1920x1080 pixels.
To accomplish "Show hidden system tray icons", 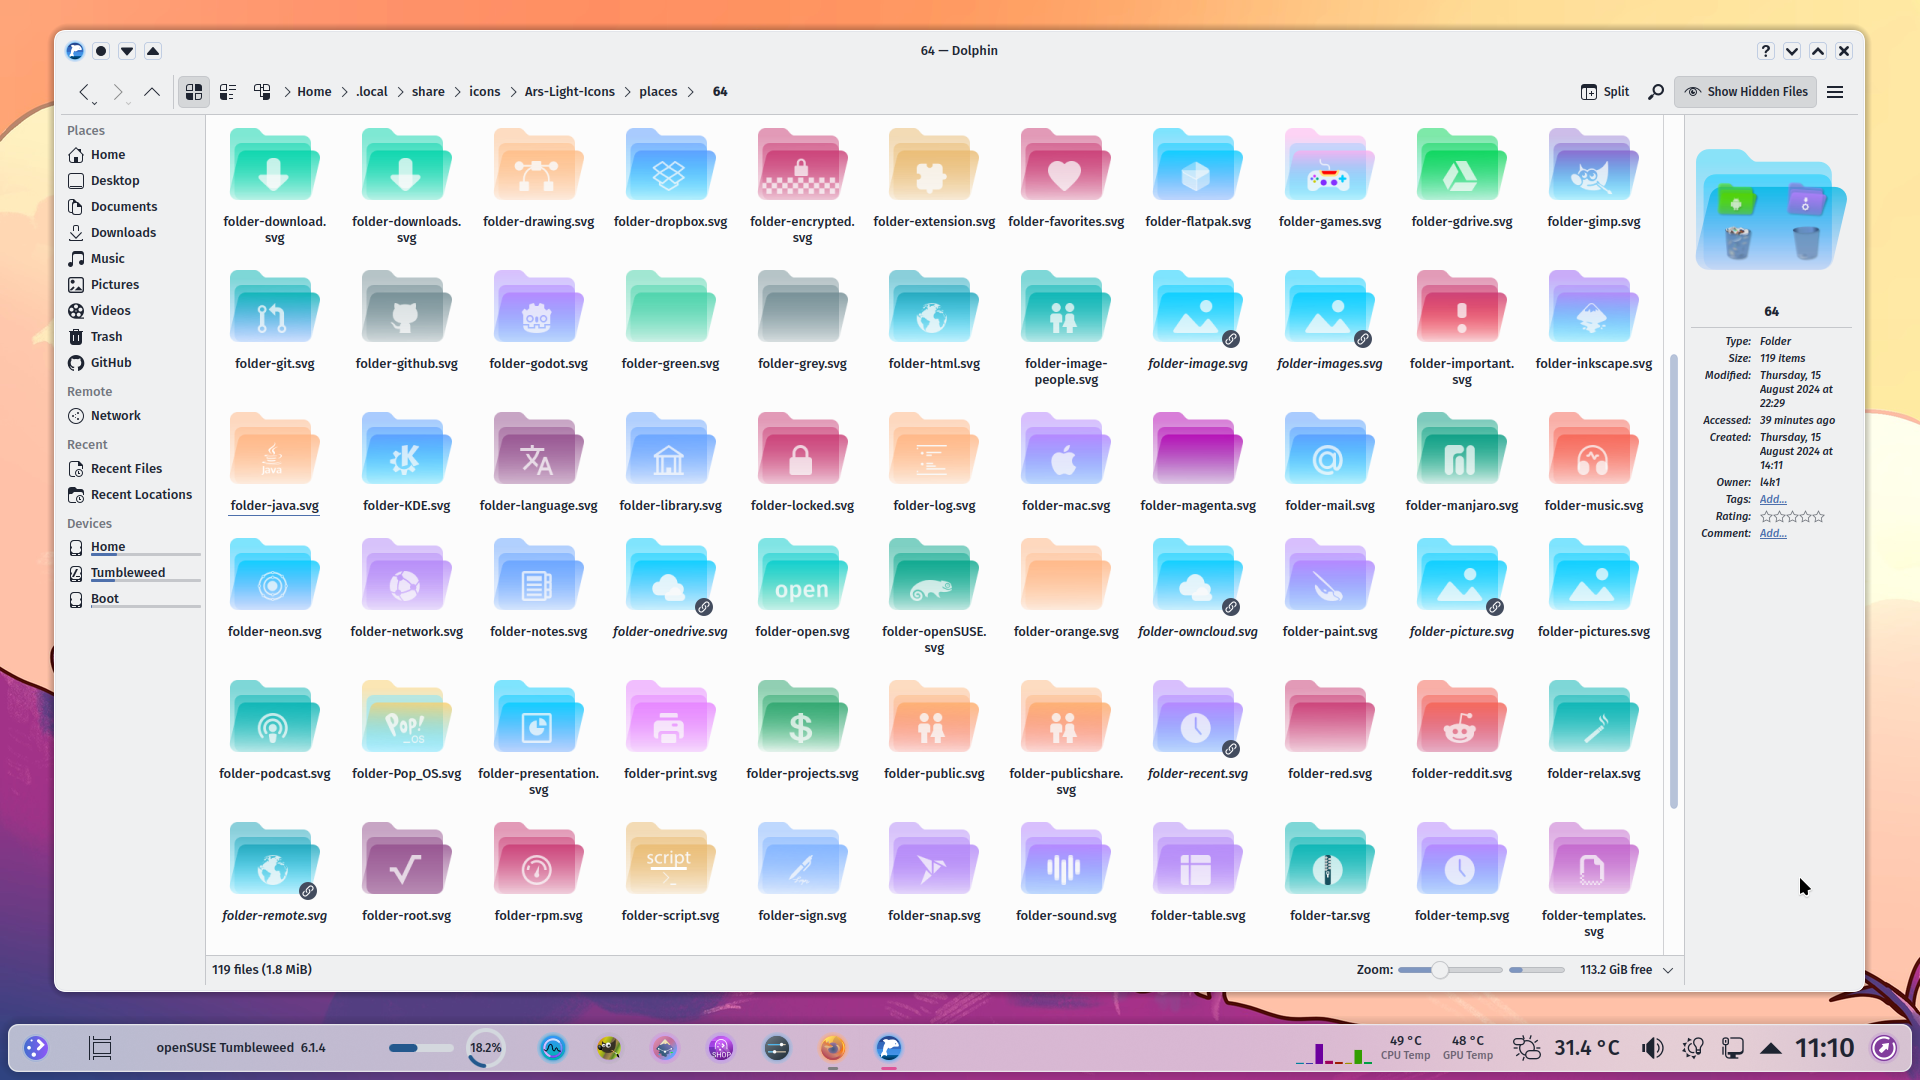I will click(x=1771, y=1048).
